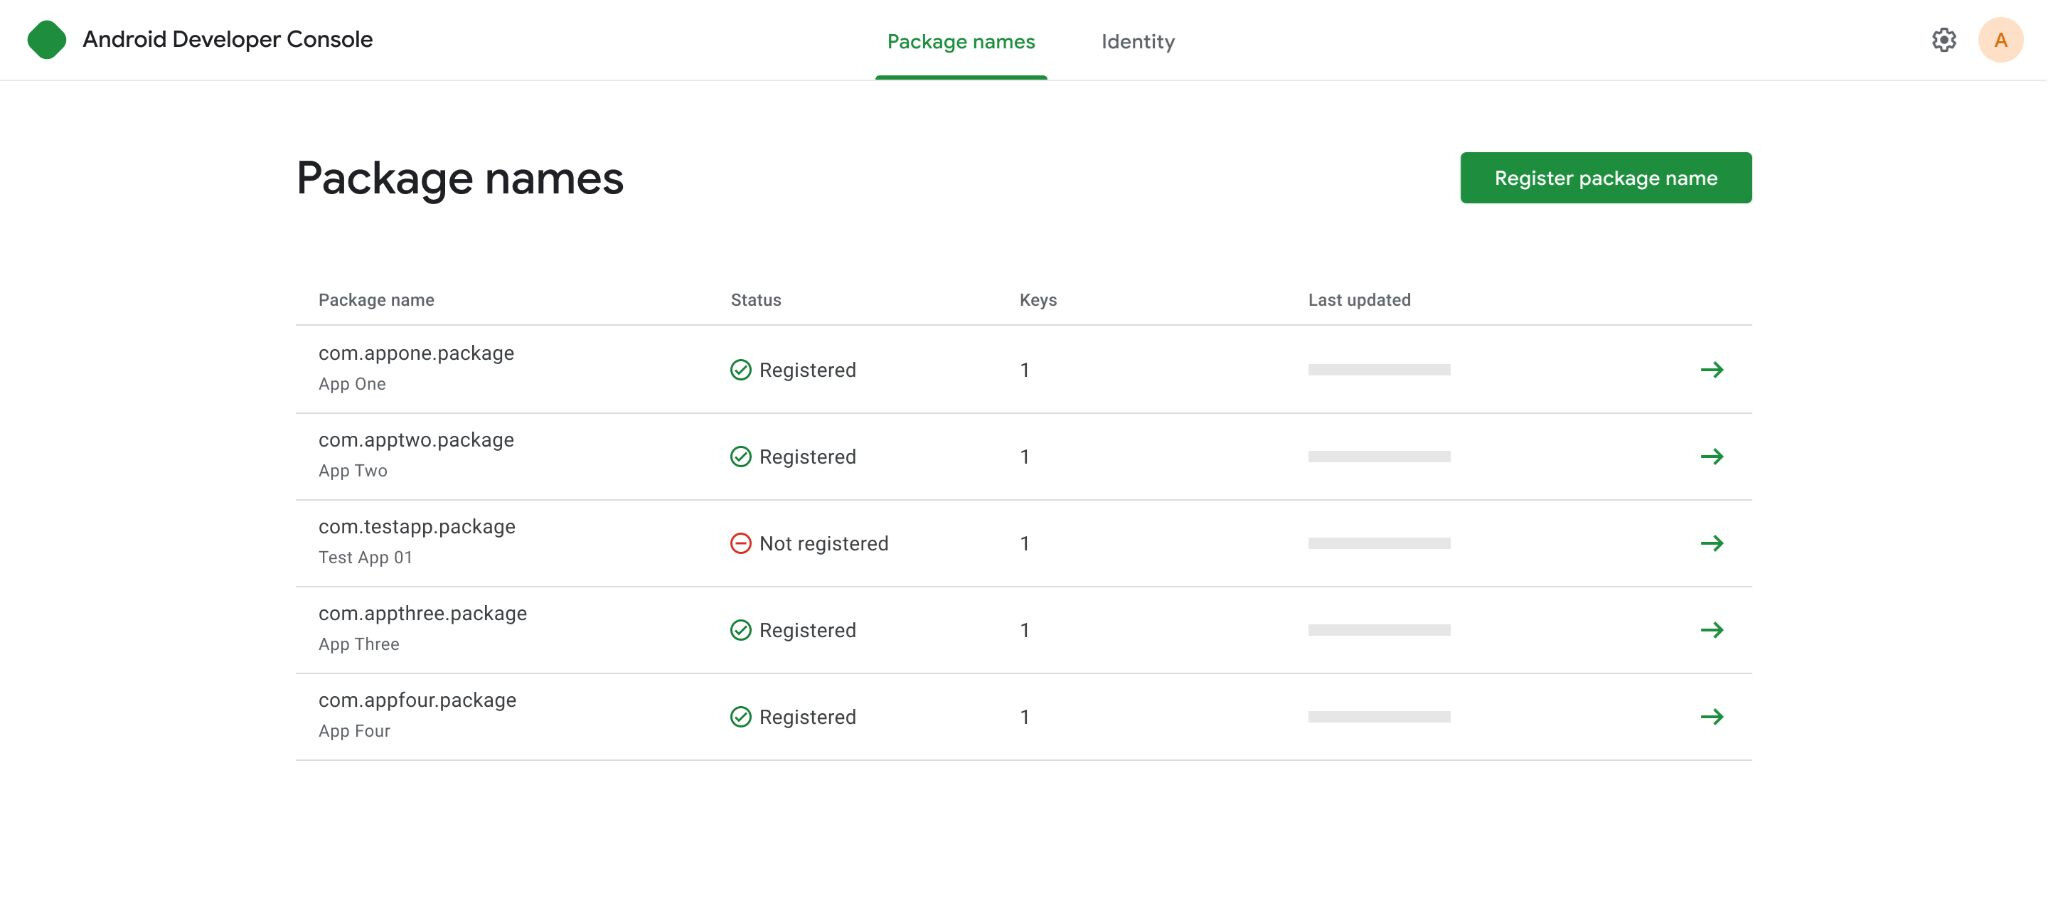
Task: Click the Registered status icon for App One
Action: [740, 369]
